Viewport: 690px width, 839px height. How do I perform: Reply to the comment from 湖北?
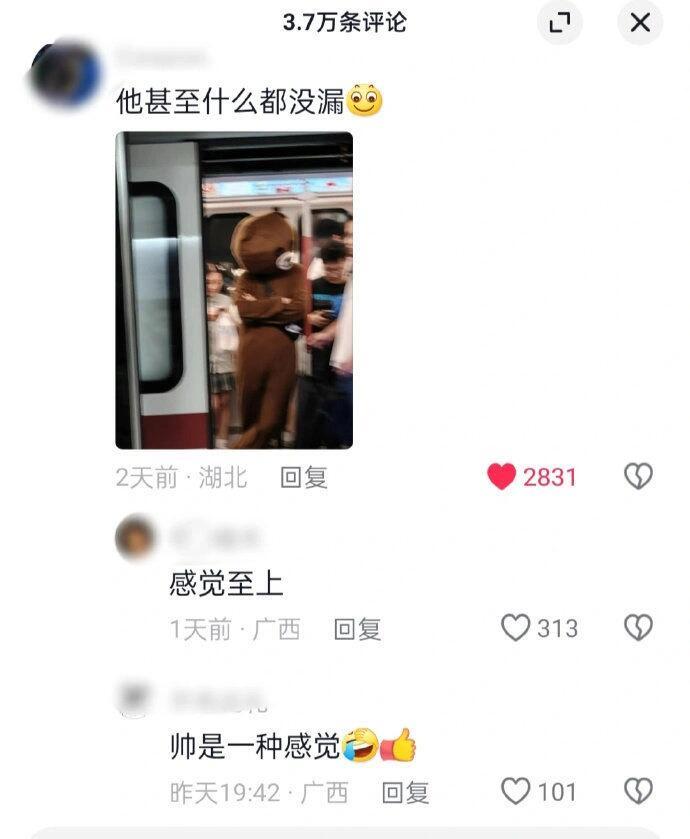(304, 477)
